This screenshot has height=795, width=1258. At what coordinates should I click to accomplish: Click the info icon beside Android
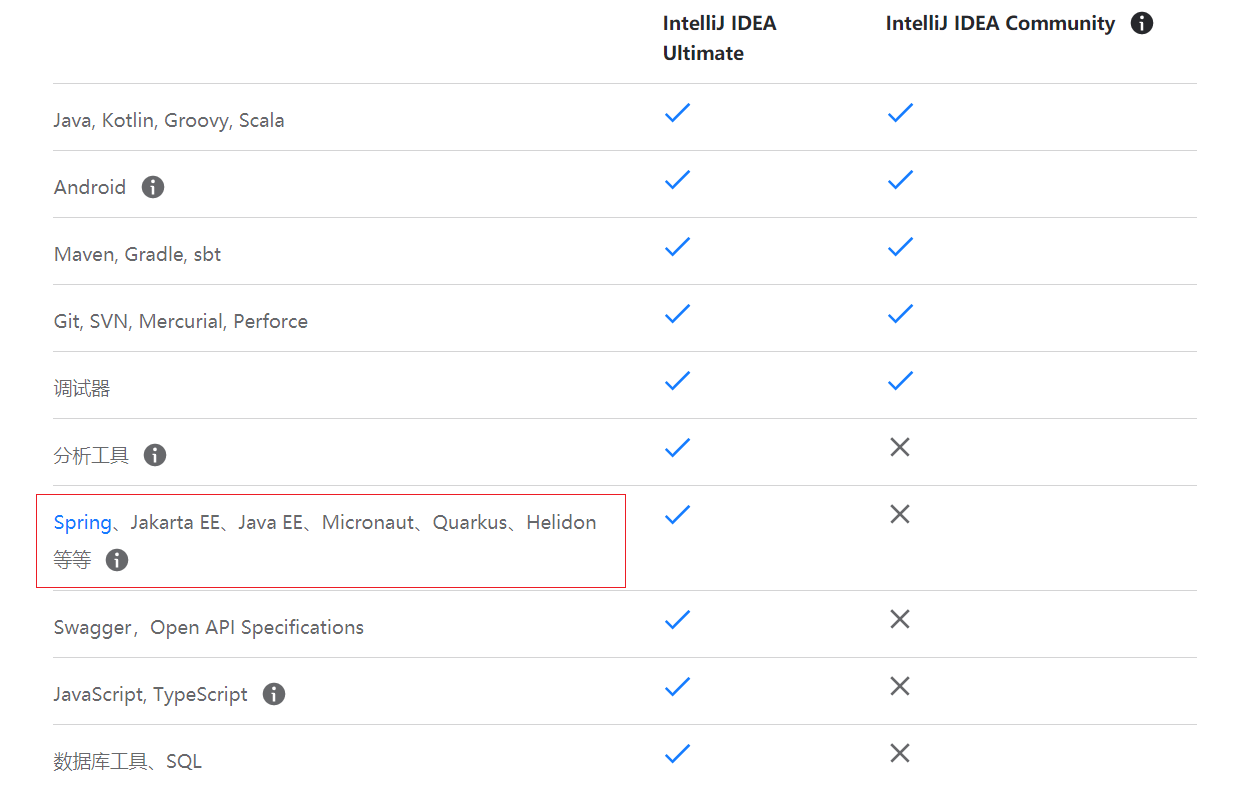point(153,187)
